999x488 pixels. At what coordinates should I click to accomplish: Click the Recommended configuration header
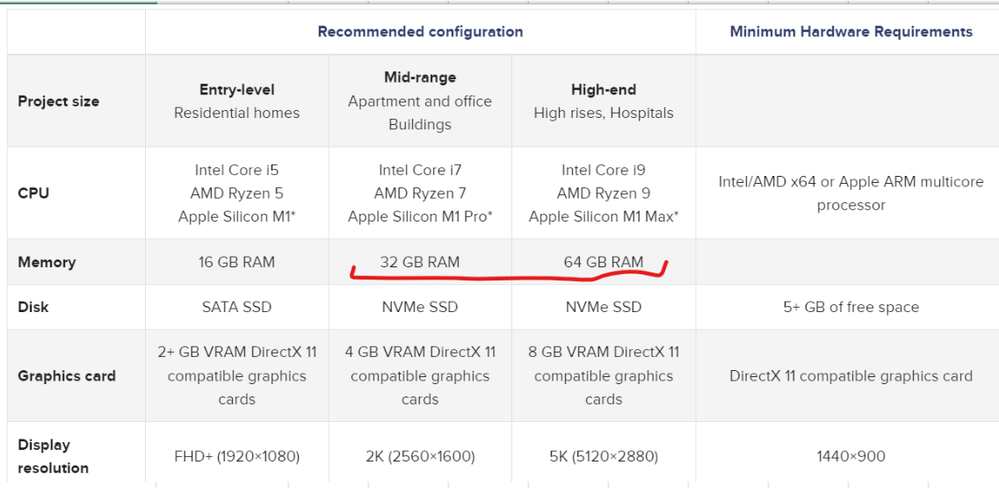[x=420, y=31]
